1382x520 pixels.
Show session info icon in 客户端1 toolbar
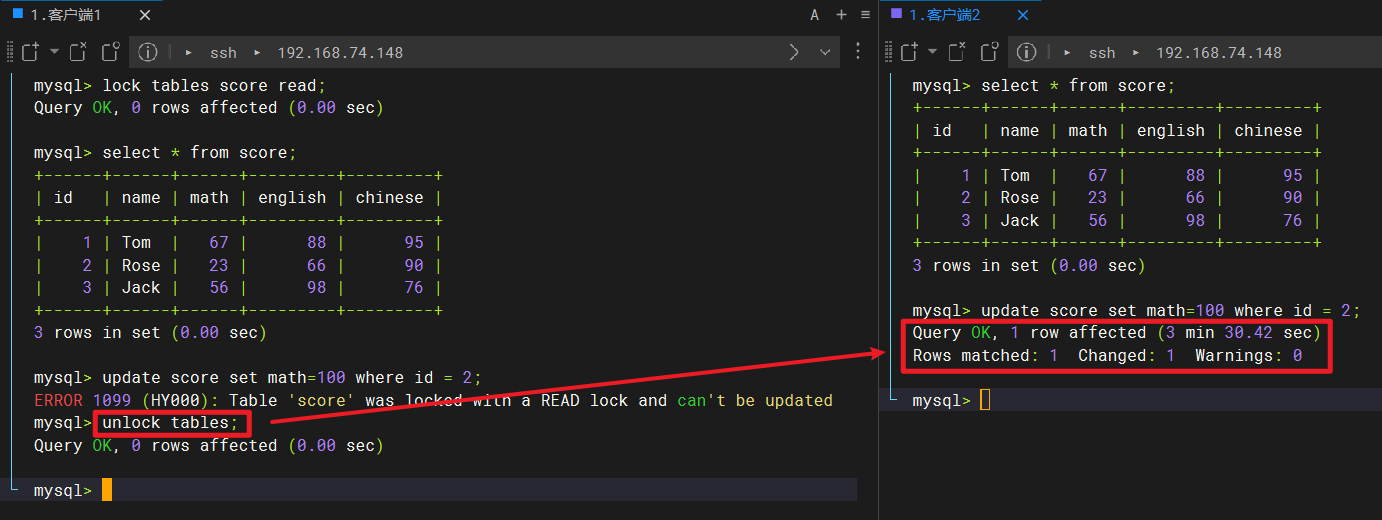pos(148,52)
